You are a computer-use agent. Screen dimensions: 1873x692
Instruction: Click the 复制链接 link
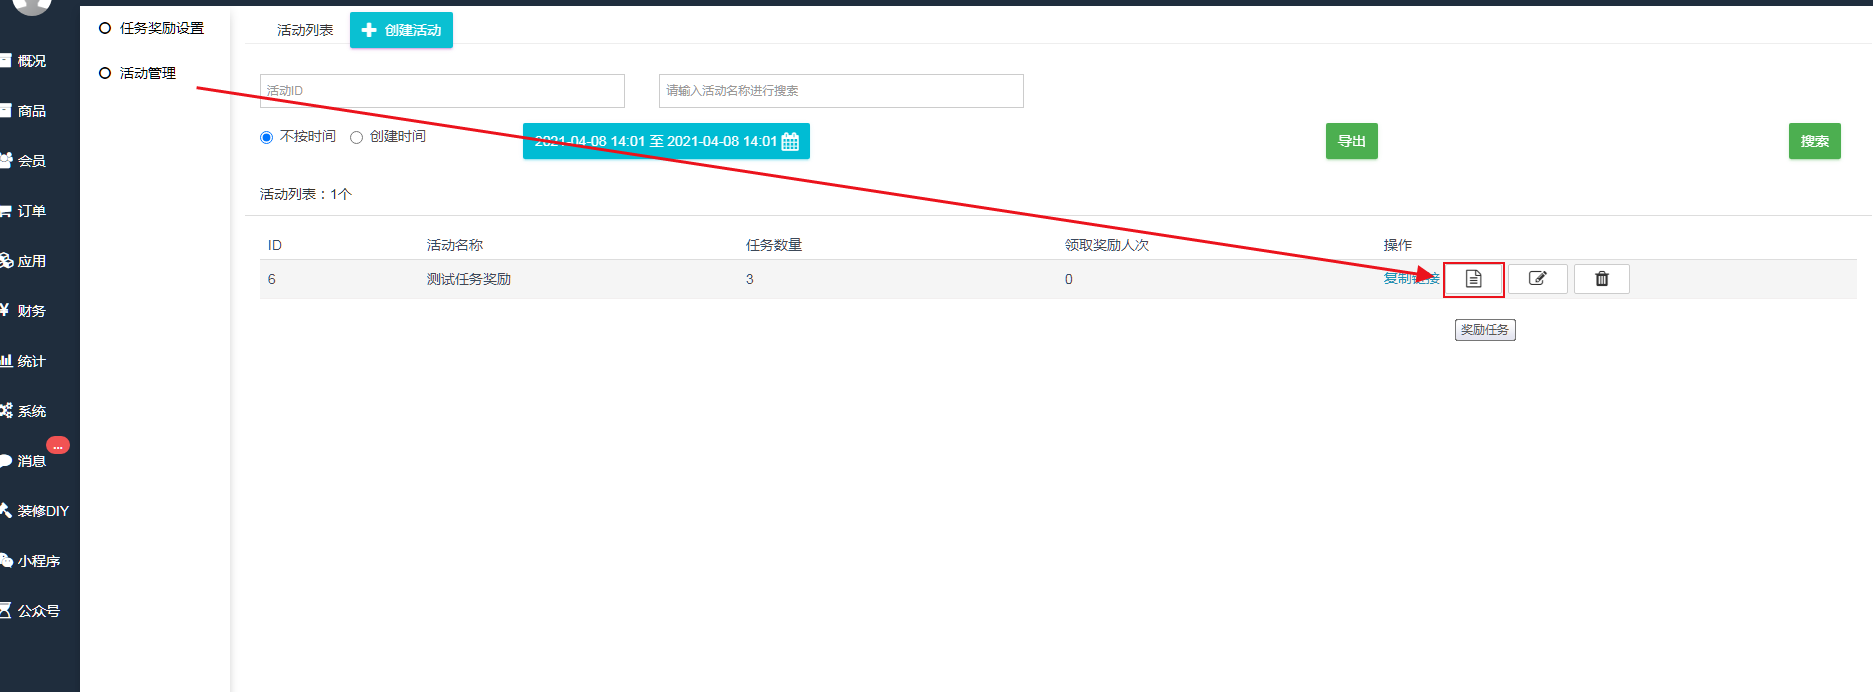click(x=1410, y=278)
